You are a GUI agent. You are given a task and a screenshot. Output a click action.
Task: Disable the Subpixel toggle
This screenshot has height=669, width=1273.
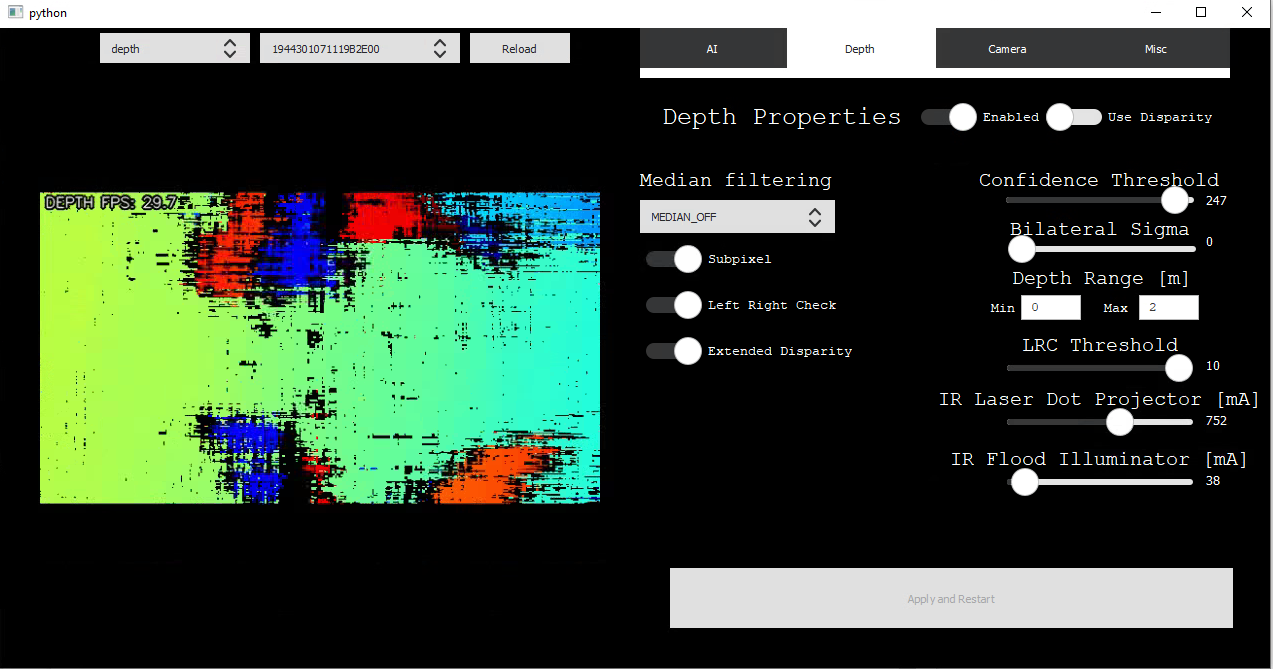click(674, 259)
